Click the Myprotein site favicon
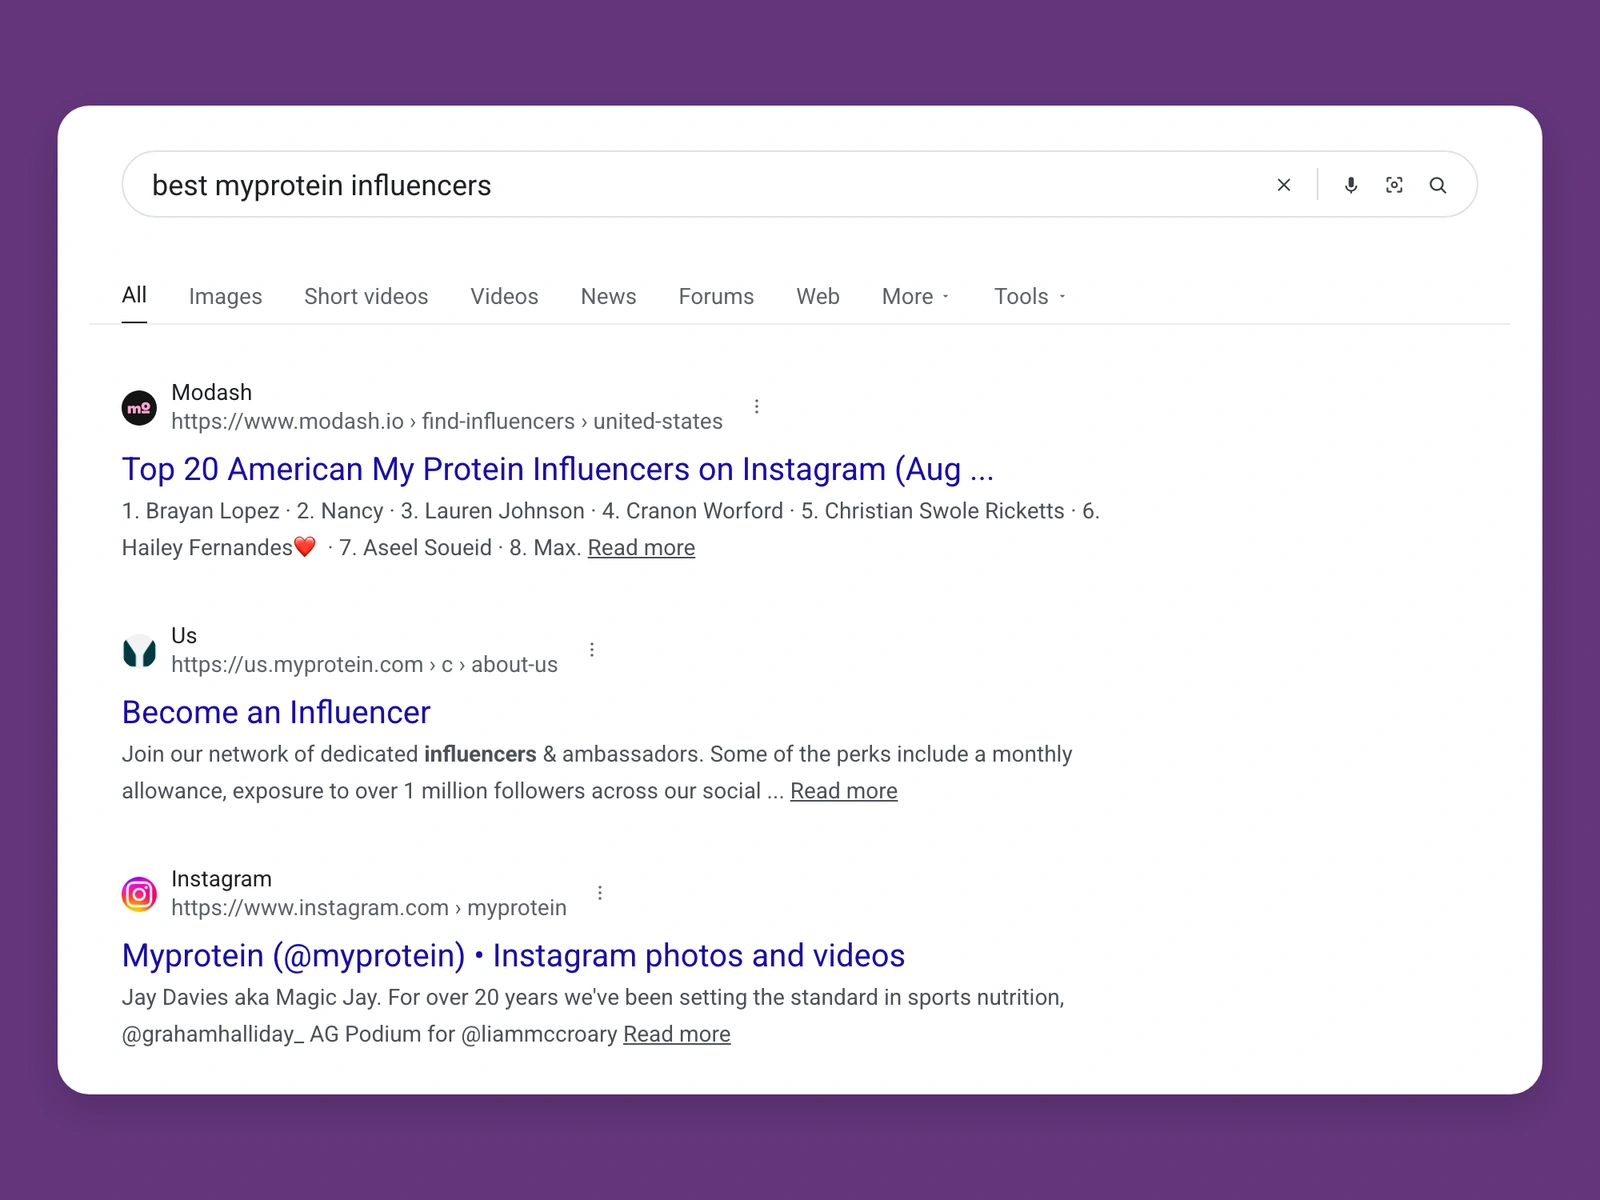The image size is (1600, 1200). (x=139, y=651)
